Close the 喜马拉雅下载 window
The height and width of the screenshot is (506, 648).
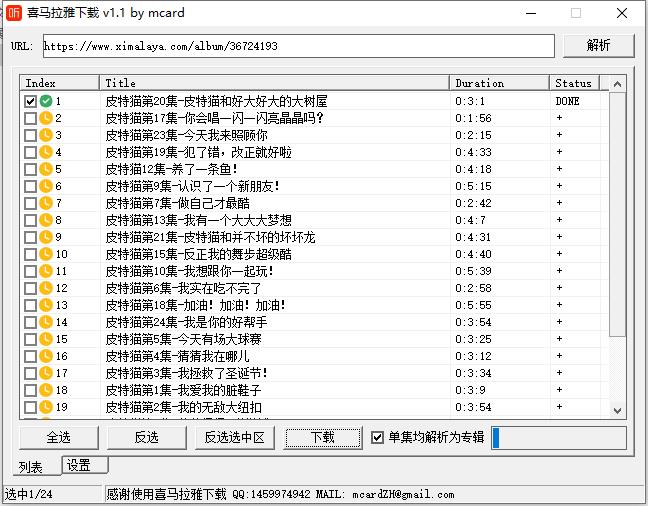coord(622,13)
